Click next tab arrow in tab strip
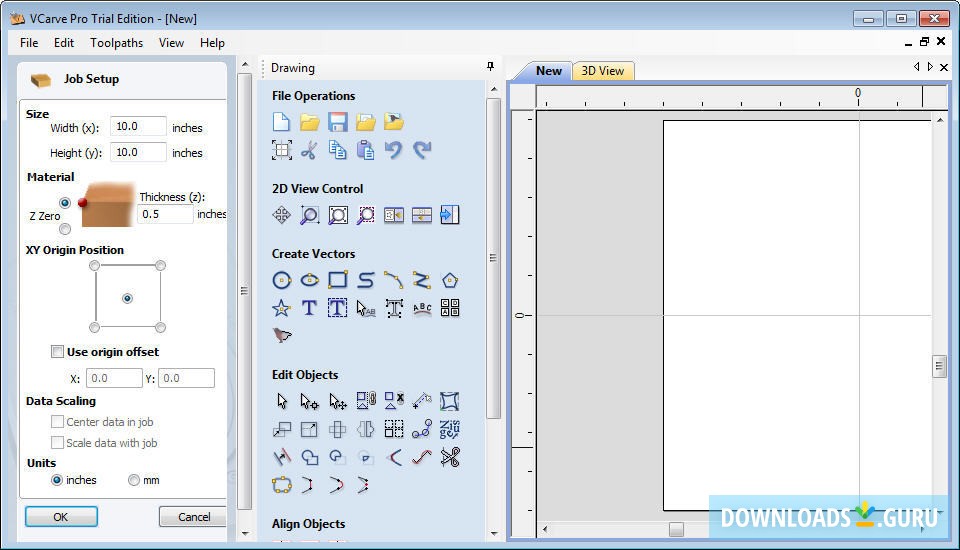 [931, 67]
